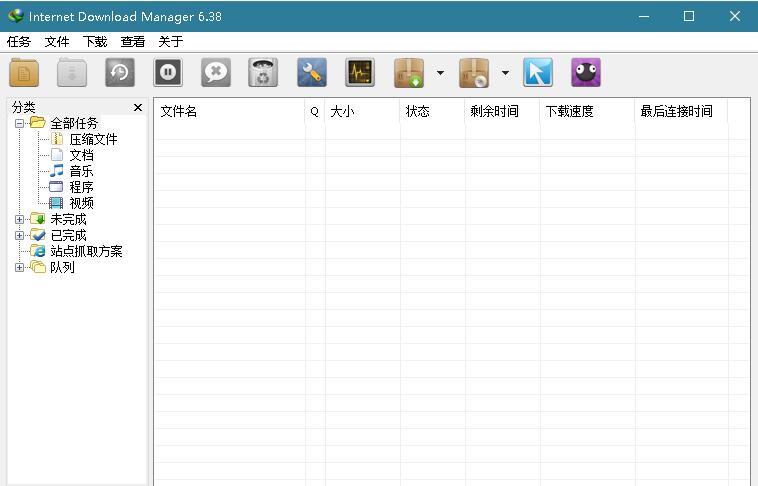Select the 压缩文件 category
Viewport: 758px width, 486px height.
click(x=93, y=139)
